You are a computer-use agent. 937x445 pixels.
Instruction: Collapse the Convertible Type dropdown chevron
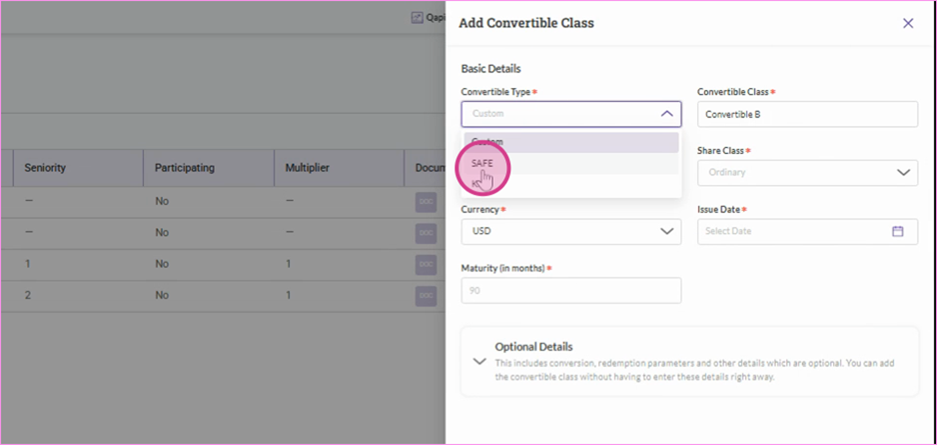(x=667, y=113)
